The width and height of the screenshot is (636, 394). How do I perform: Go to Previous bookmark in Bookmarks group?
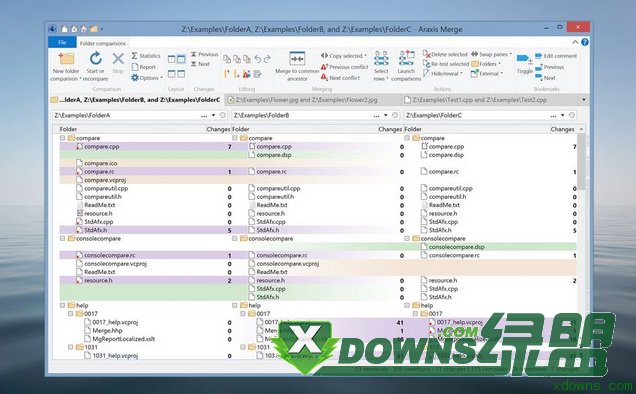coord(549,67)
